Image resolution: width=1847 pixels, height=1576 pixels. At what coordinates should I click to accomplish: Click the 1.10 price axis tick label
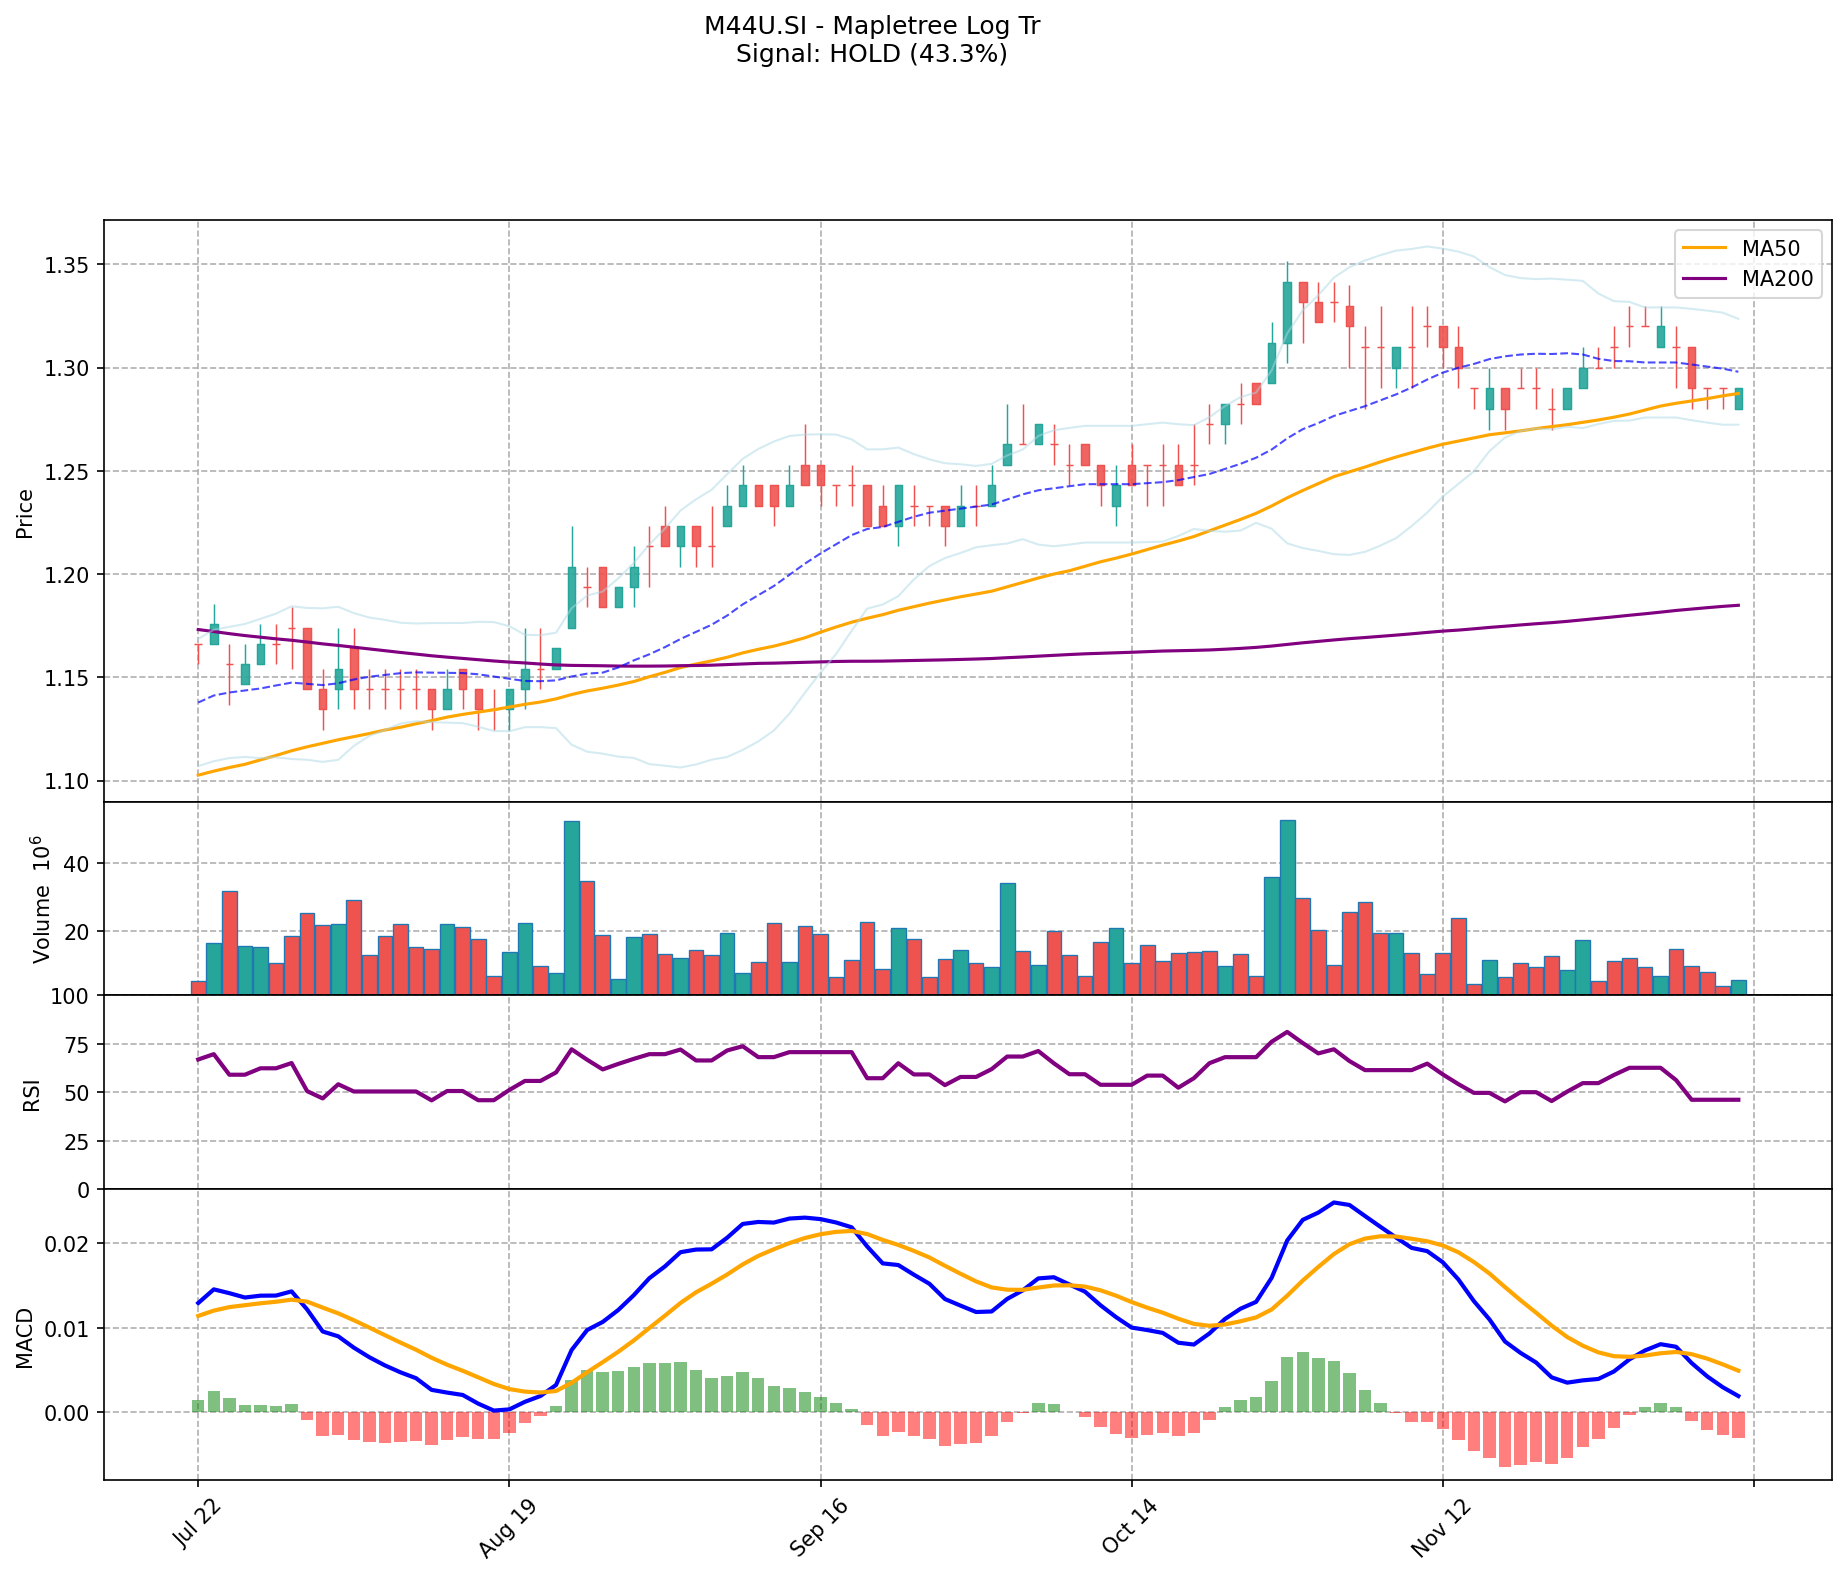pos(68,781)
